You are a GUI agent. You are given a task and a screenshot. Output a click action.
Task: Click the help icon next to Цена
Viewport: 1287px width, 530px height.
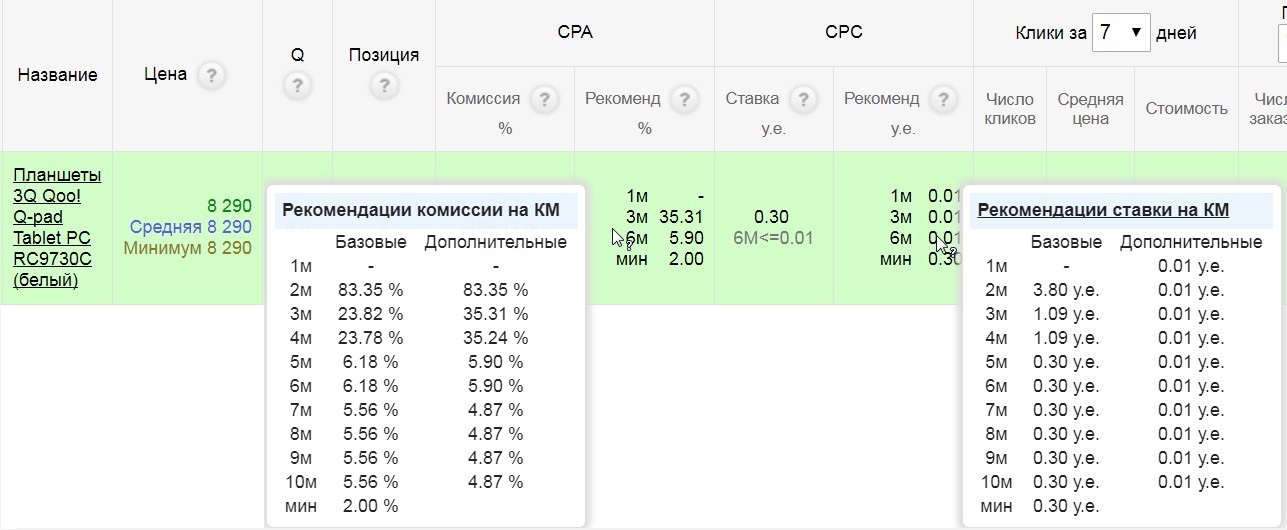pyautogui.click(x=210, y=76)
